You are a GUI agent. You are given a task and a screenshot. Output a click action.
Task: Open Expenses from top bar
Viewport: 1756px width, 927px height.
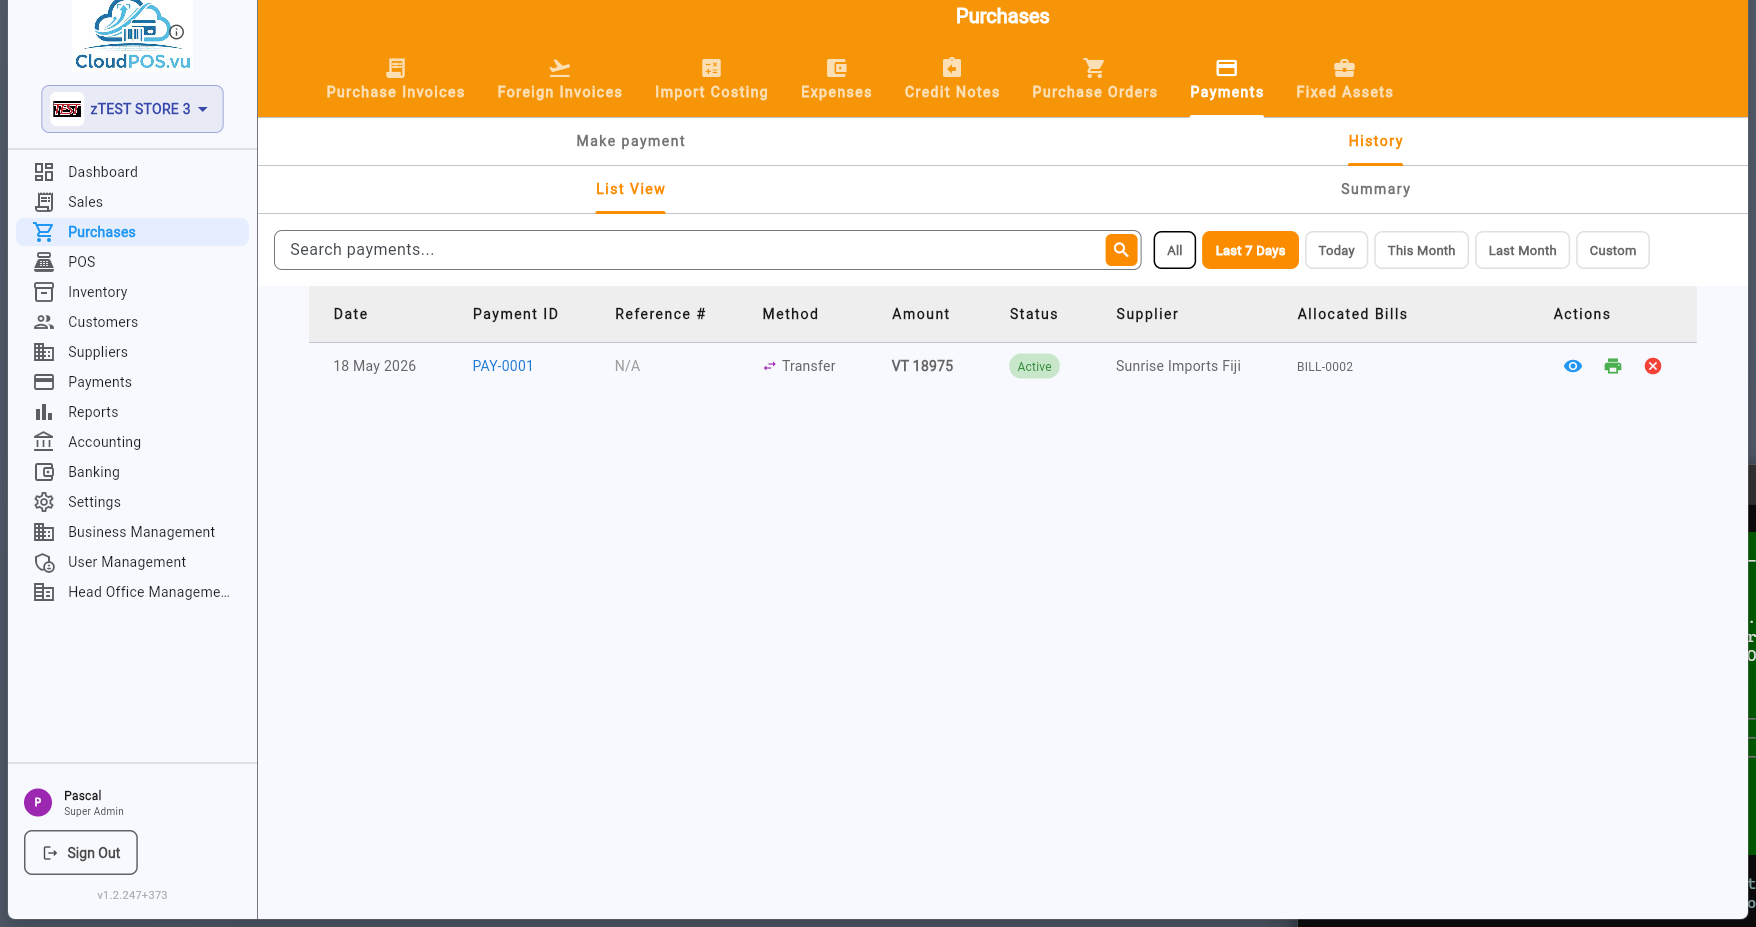click(836, 79)
